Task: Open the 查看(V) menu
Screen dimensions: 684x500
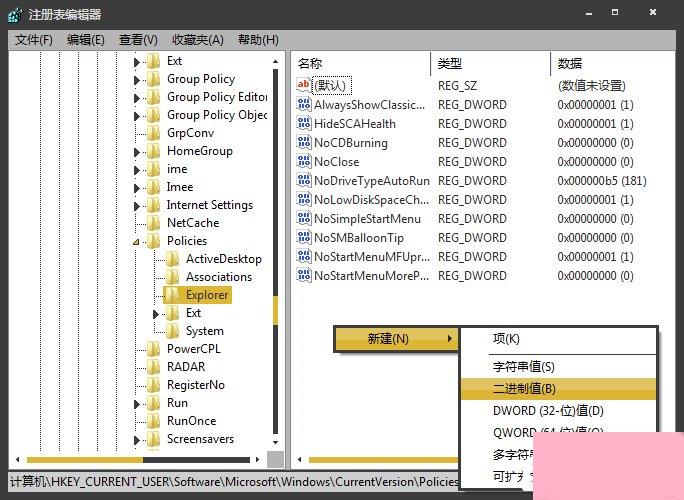Action: [x=138, y=40]
